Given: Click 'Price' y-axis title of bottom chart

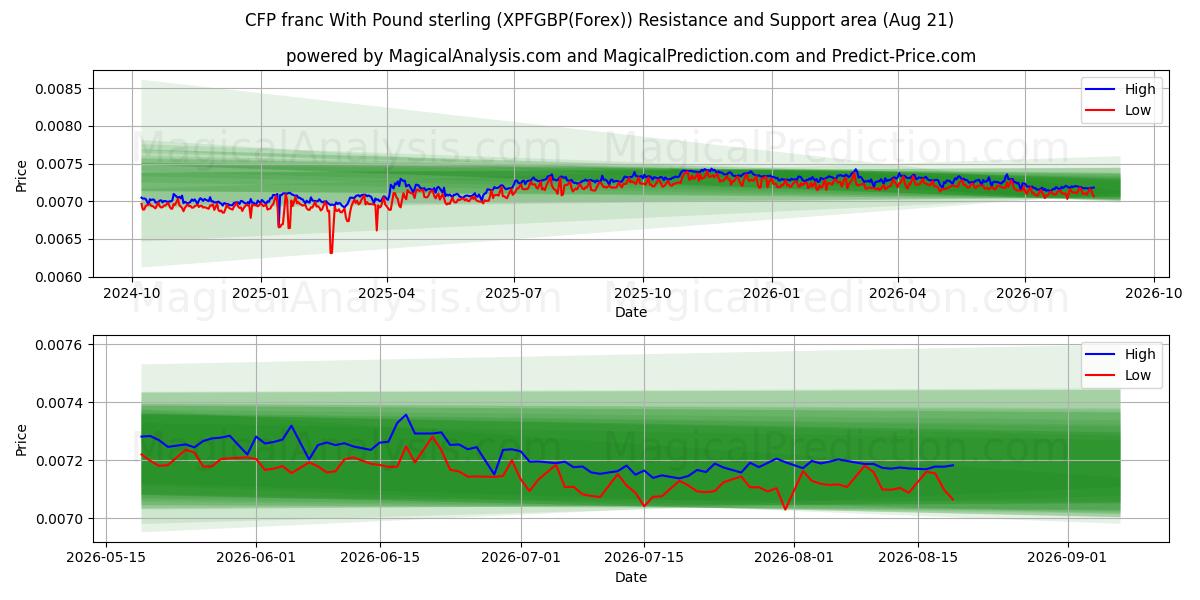Looking at the screenshot, I should [x=21, y=439].
